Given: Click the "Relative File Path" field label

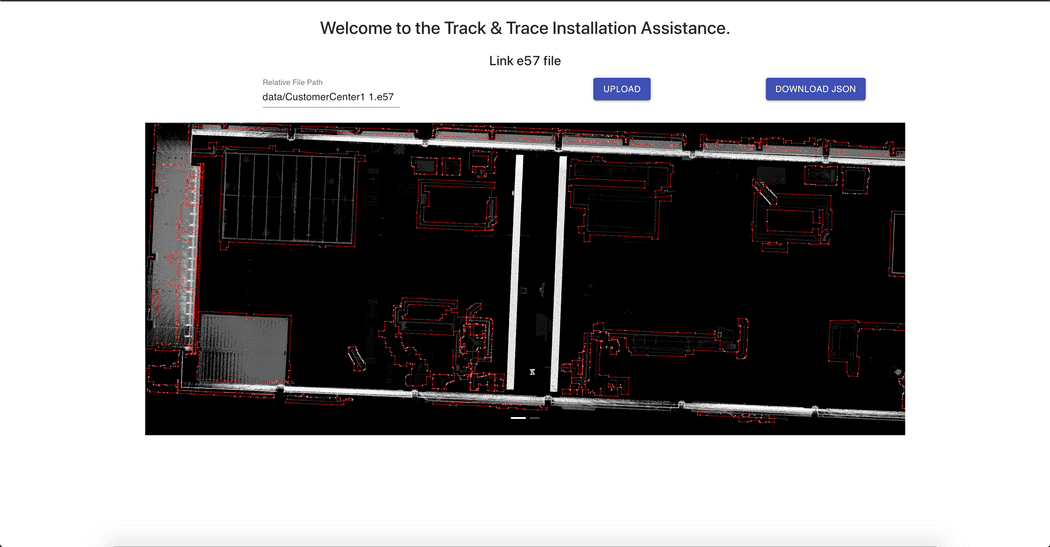Looking at the screenshot, I should click(x=292, y=82).
